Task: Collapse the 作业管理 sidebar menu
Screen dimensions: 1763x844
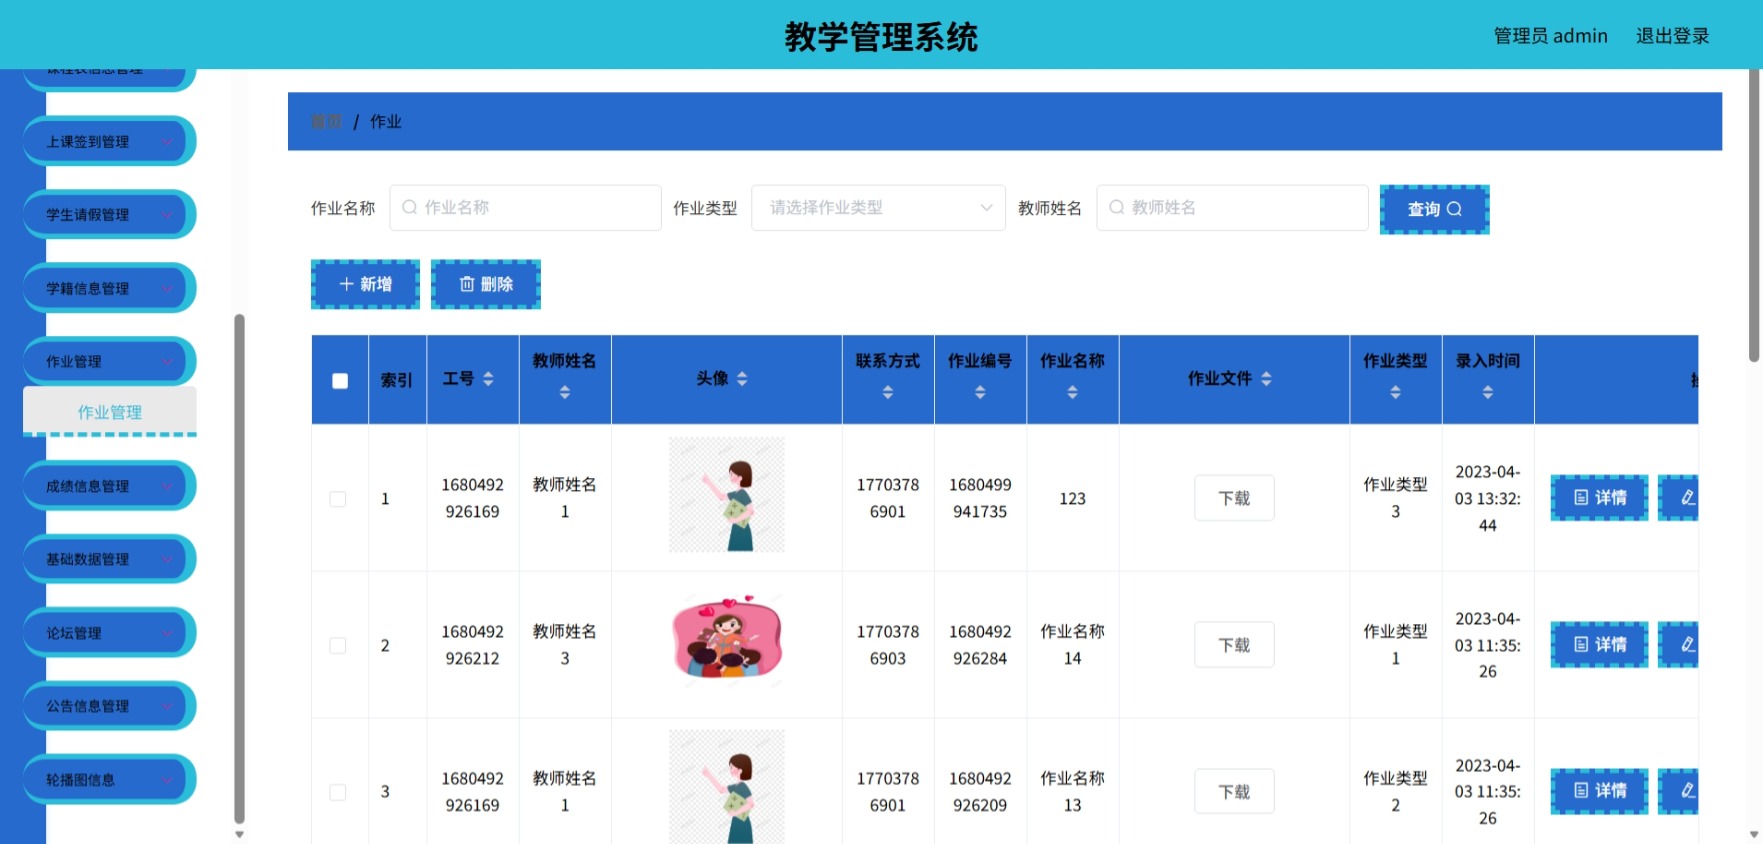Action: 109,361
